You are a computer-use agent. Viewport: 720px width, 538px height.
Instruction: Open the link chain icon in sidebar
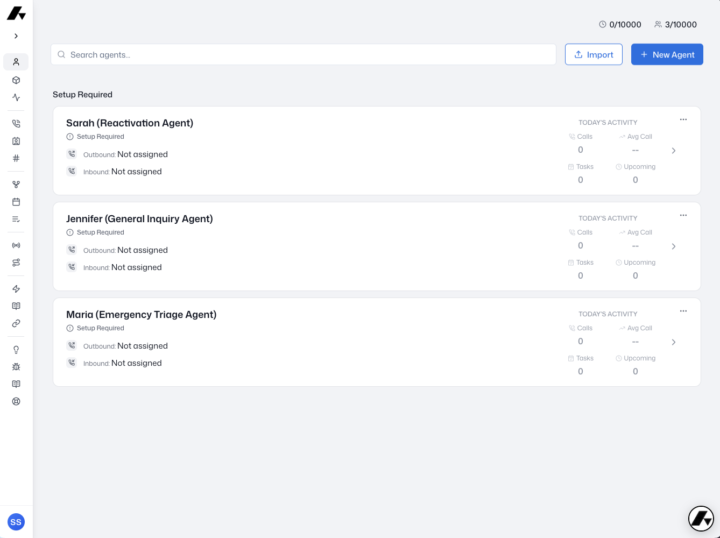tap(16, 324)
